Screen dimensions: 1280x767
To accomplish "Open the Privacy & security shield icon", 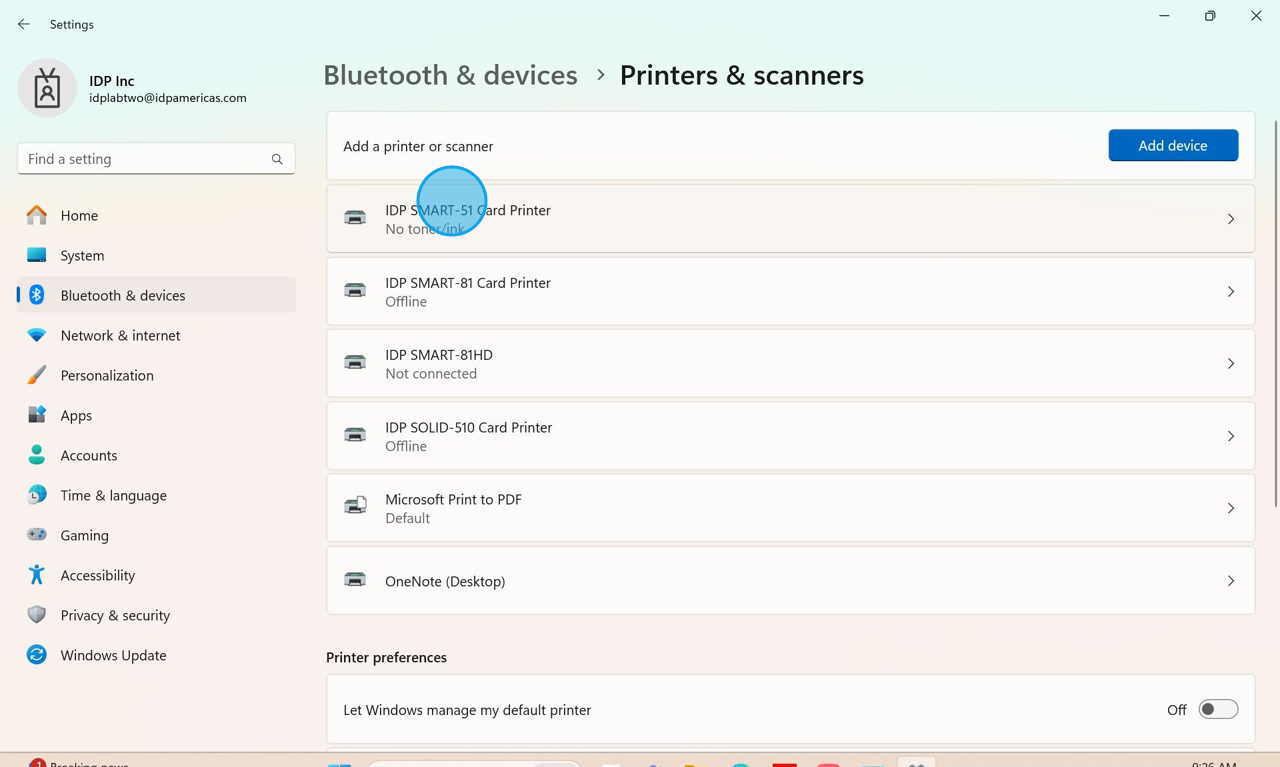I will 37,615.
